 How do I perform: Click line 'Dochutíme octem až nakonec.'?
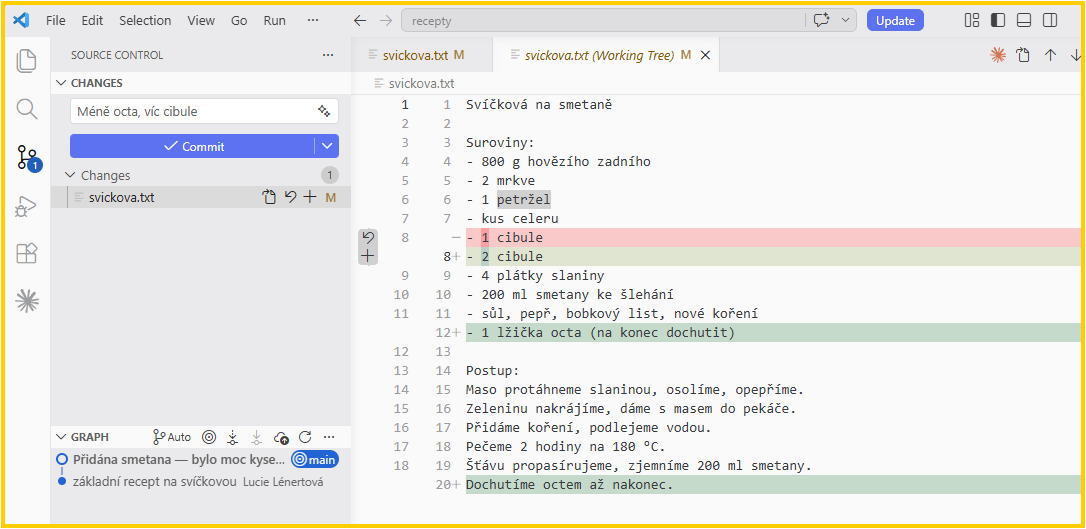click(x=774, y=484)
